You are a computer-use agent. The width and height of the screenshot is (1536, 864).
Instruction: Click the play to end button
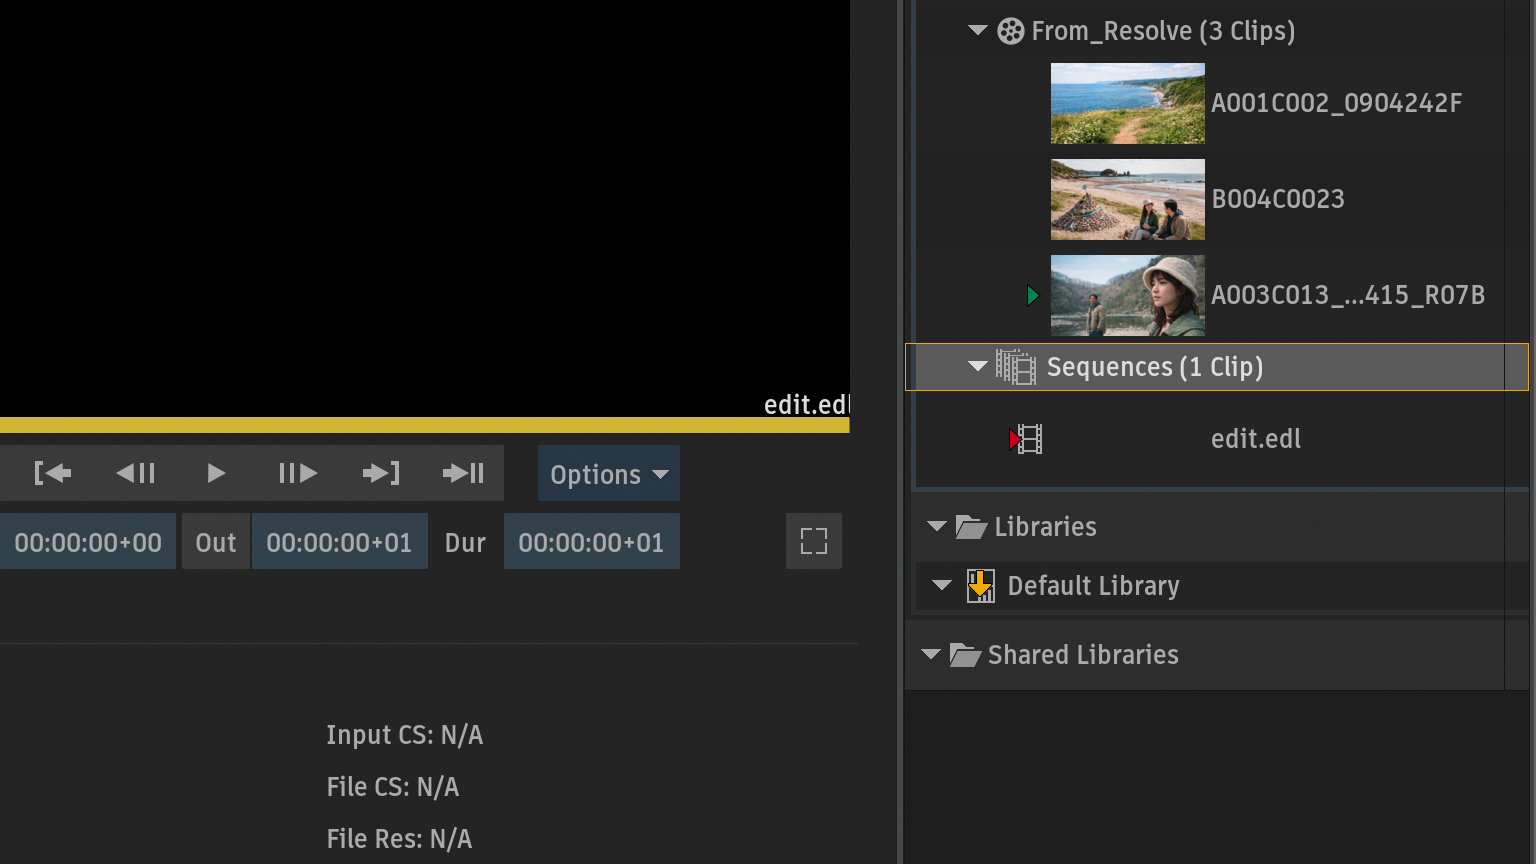point(463,473)
